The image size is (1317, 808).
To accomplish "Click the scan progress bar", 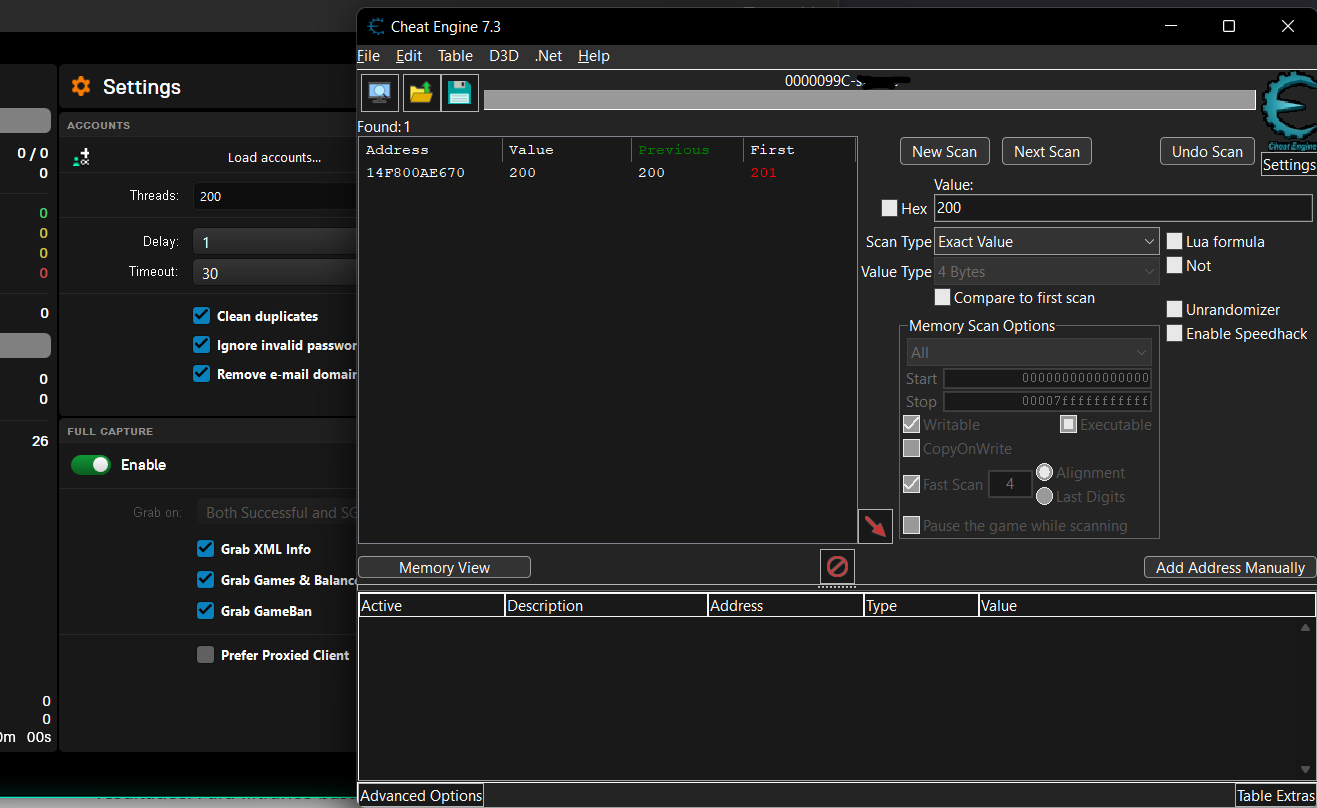I will 869,100.
